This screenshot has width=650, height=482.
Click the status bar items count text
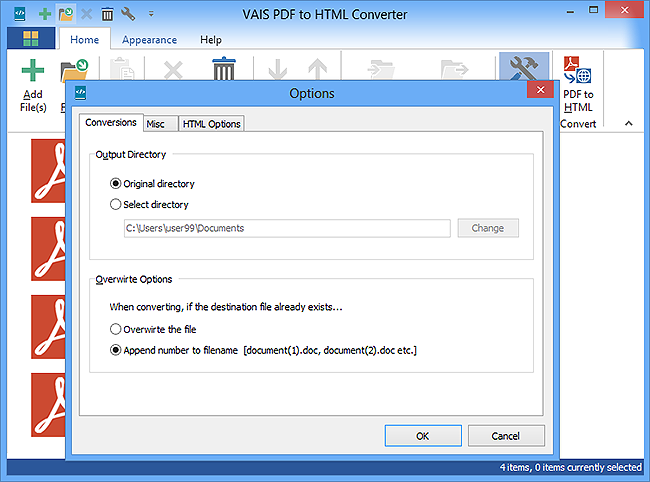(x=570, y=467)
